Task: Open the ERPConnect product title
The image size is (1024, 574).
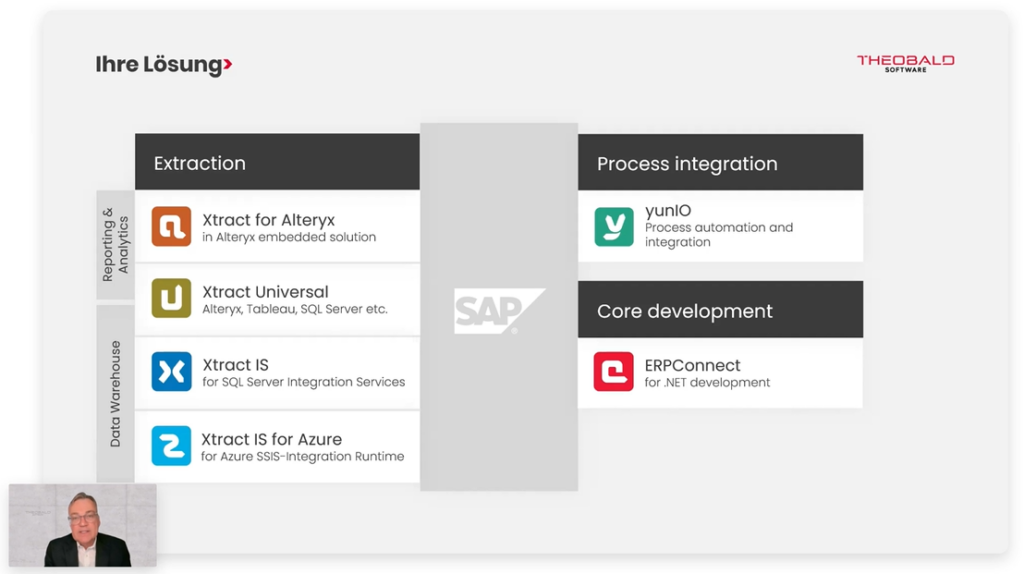Action: (692, 365)
